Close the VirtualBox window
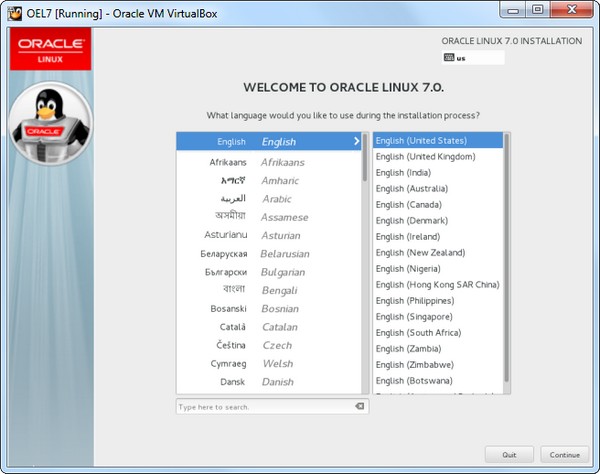600x474 pixels. coord(573,11)
